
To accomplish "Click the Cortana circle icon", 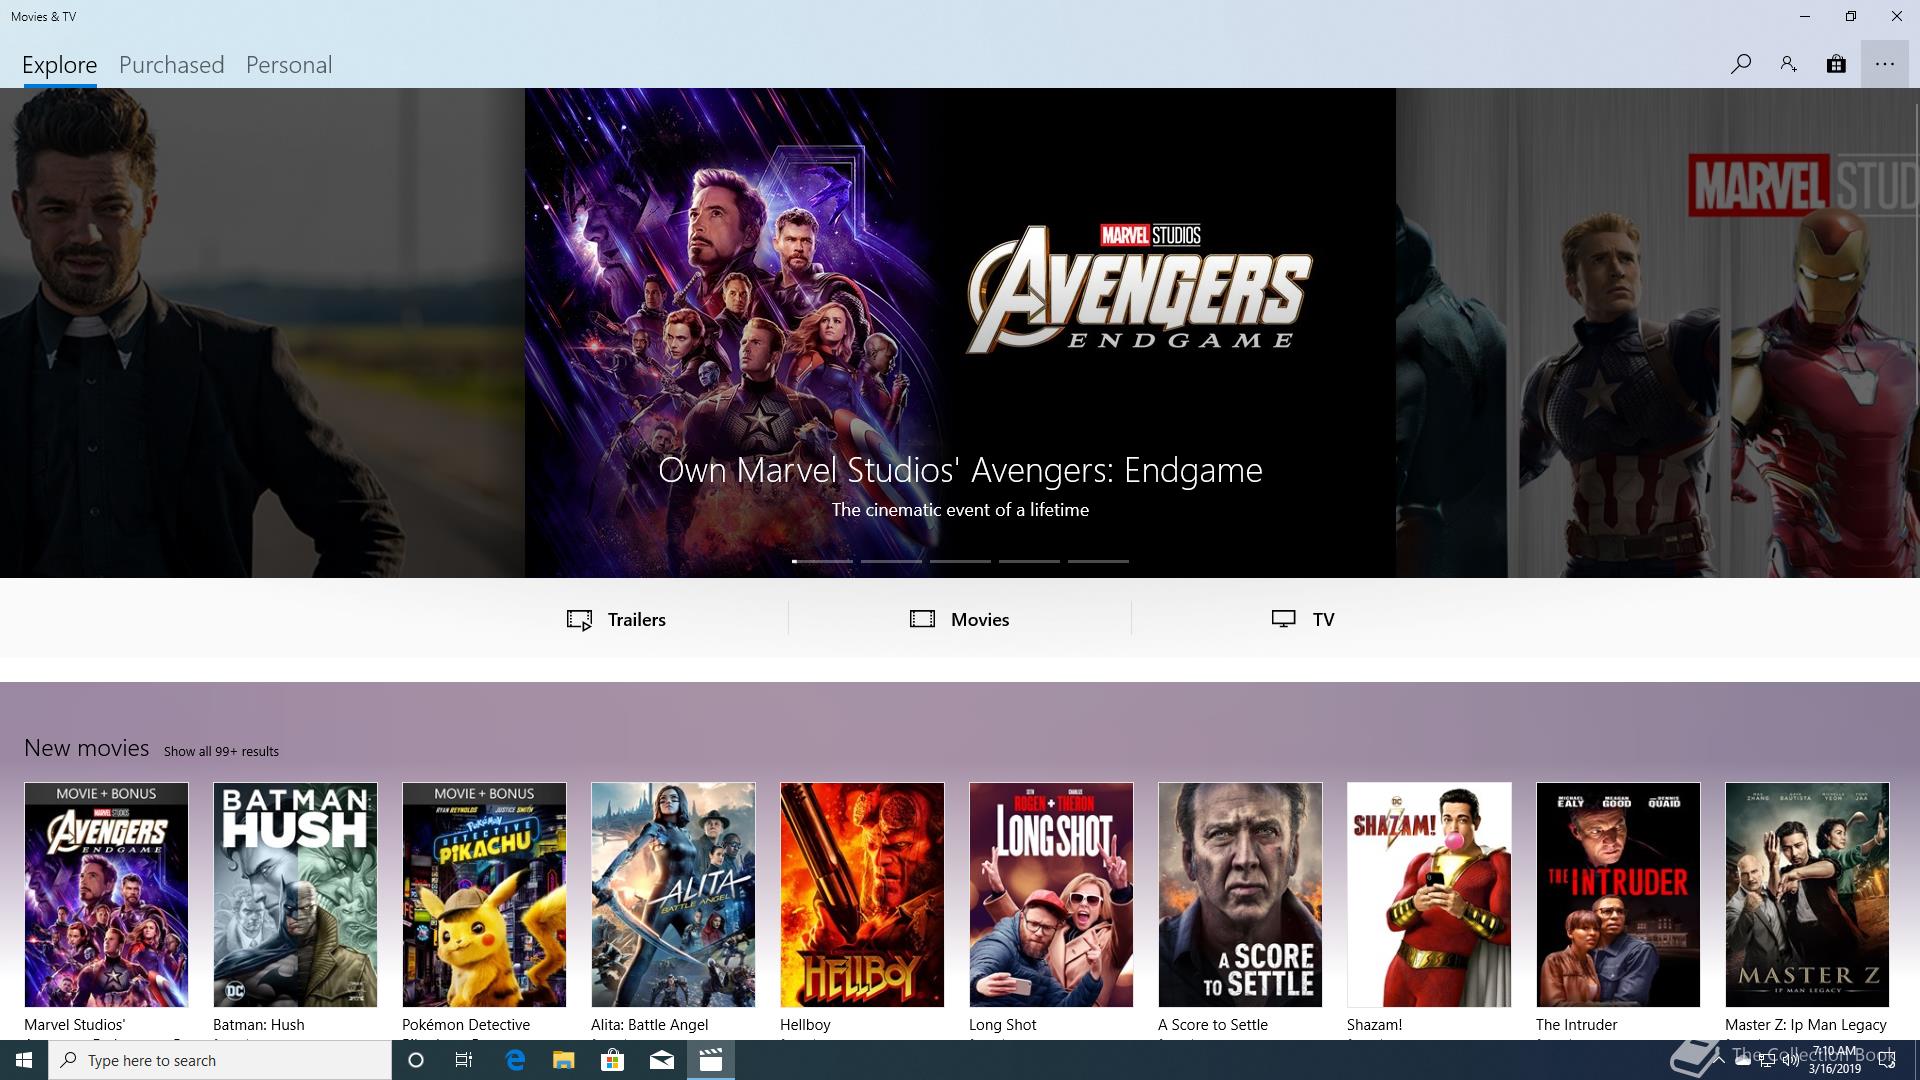I will coord(416,1060).
